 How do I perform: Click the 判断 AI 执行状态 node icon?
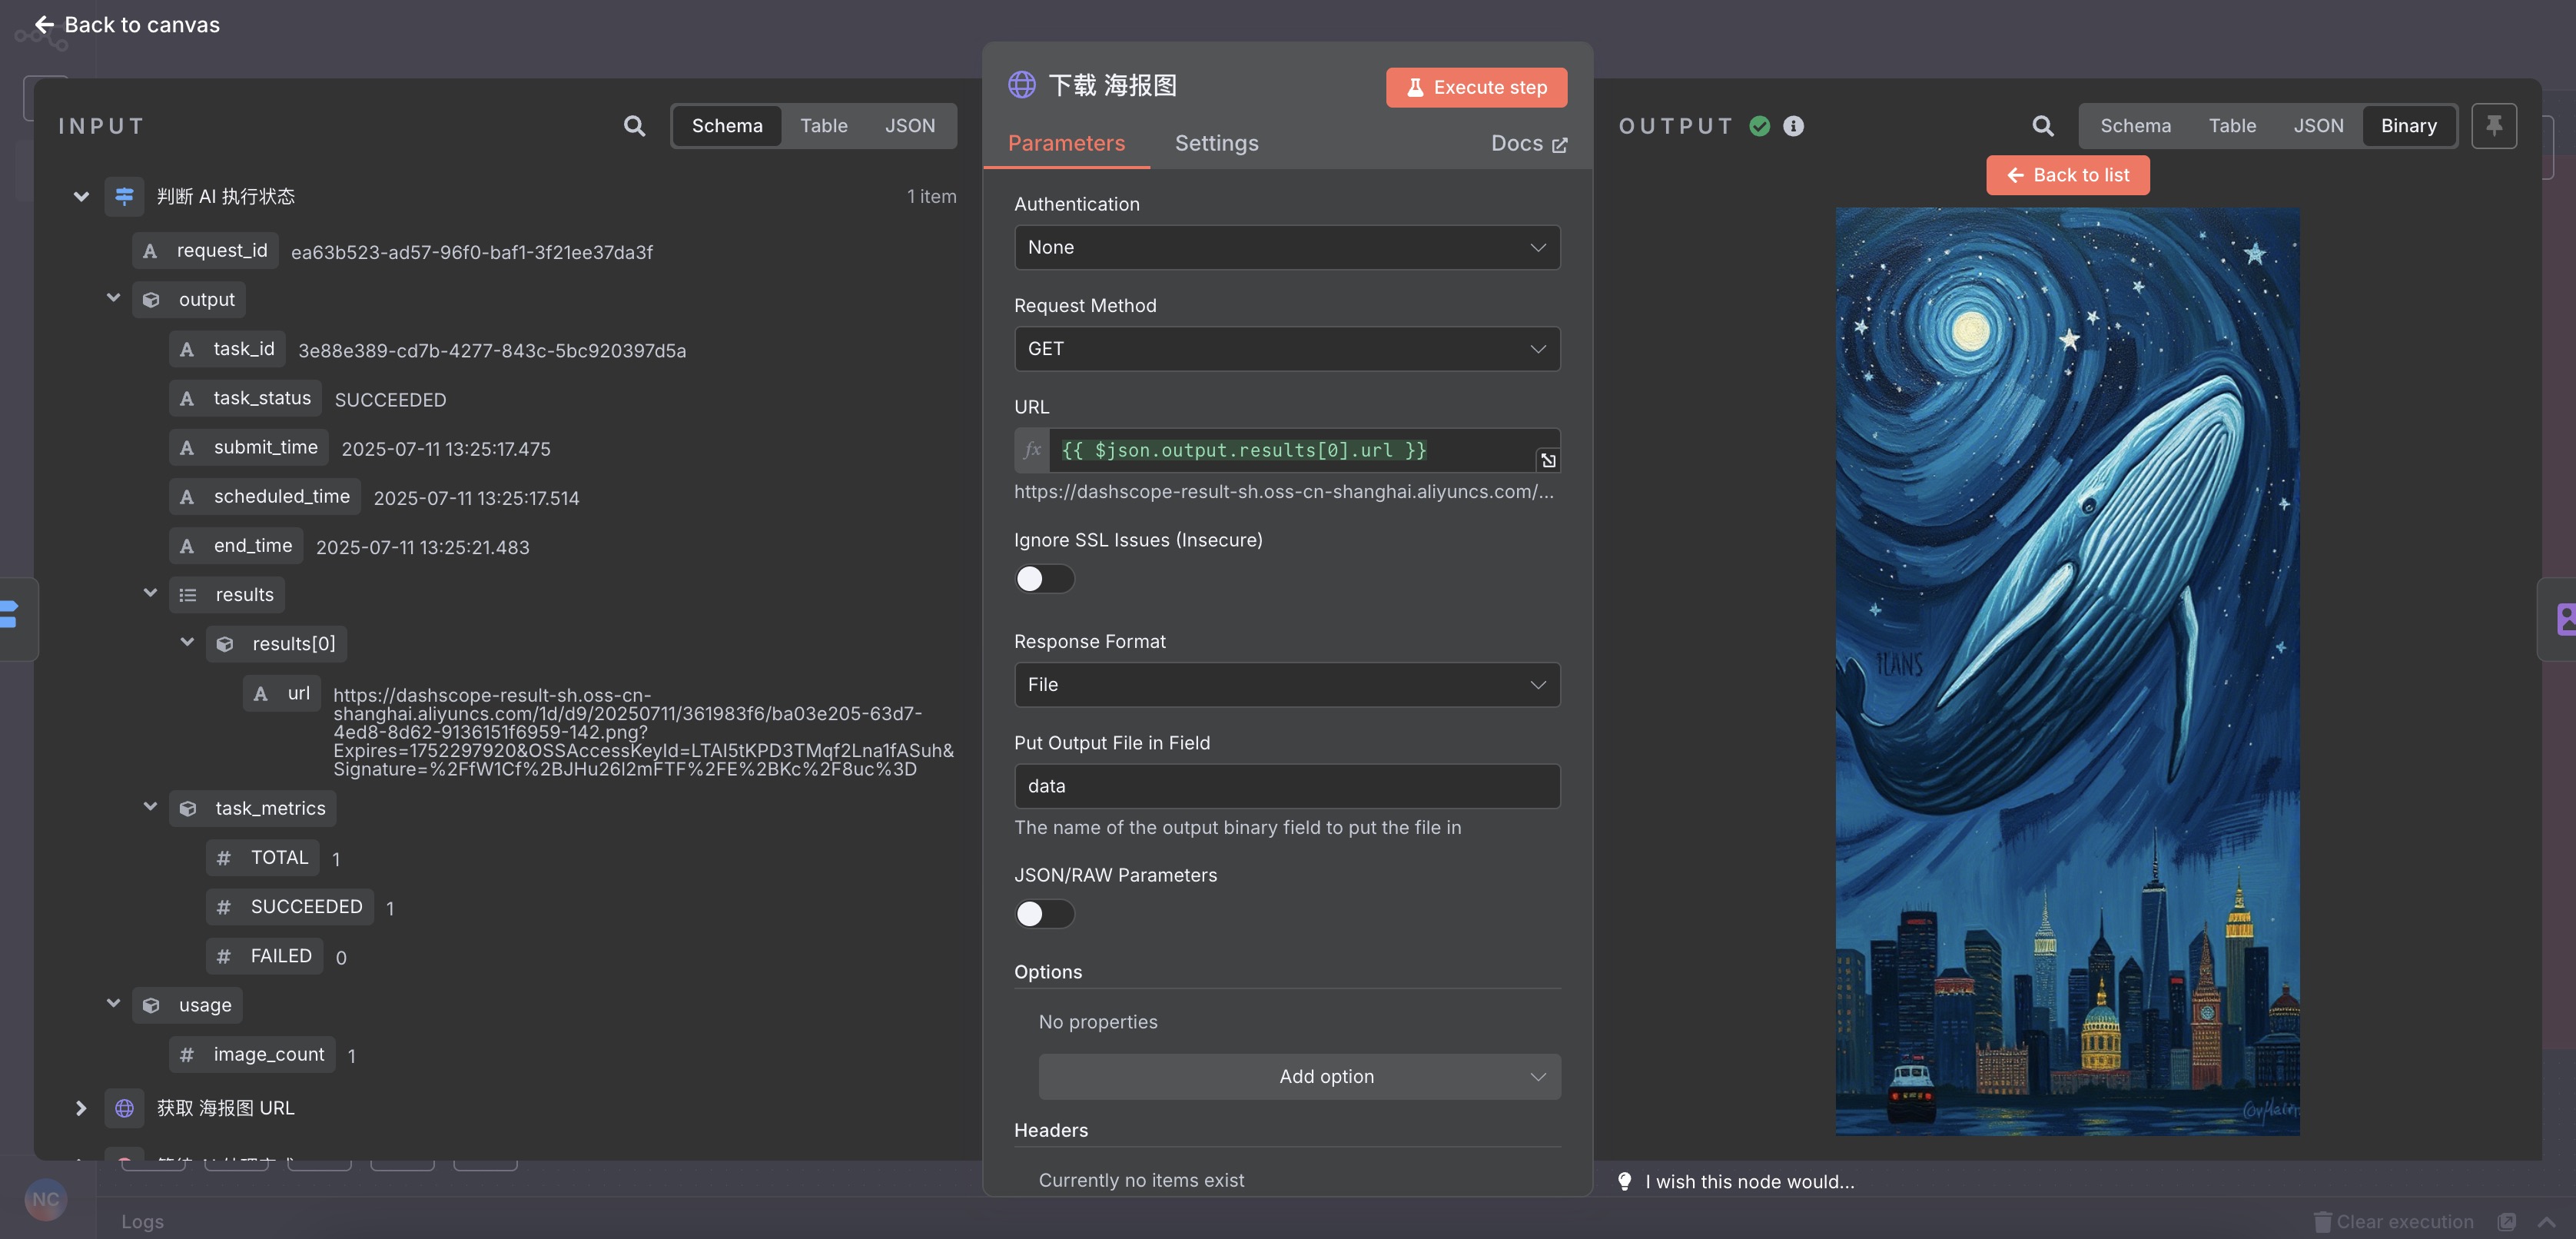(124, 196)
